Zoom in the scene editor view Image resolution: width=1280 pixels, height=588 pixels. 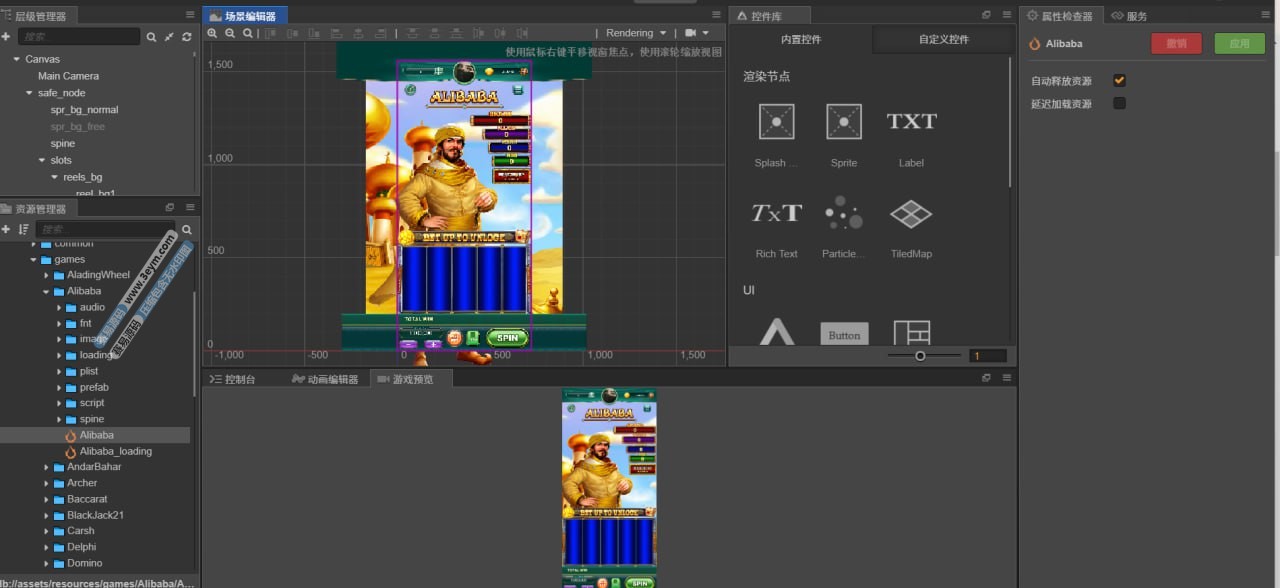point(212,33)
